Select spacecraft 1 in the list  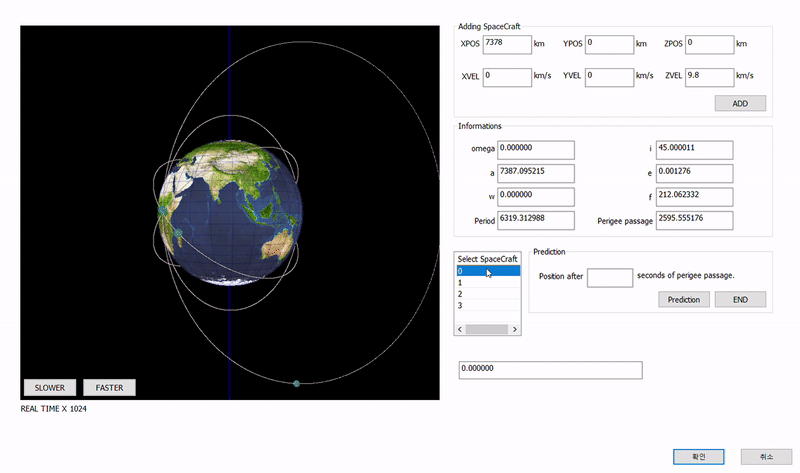pyautogui.click(x=488, y=282)
